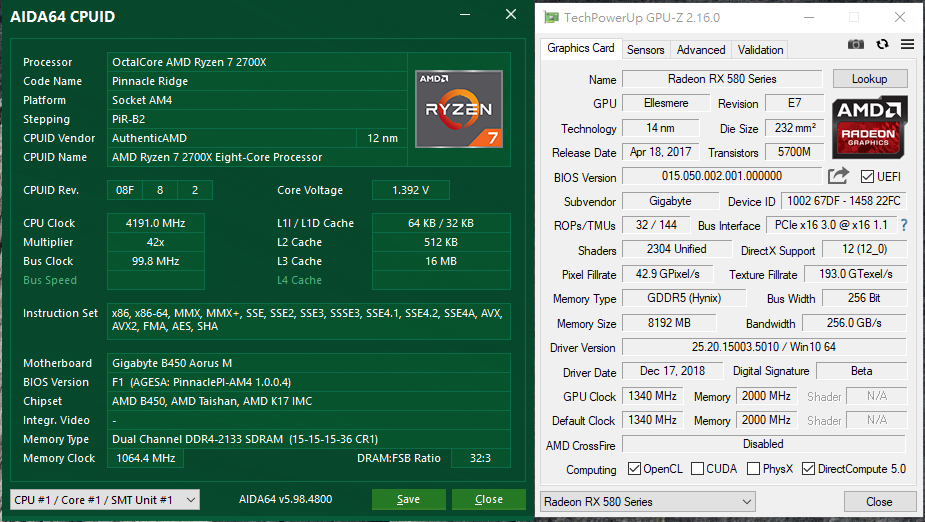Close GPU-Z with the title bar X

[900, 17]
